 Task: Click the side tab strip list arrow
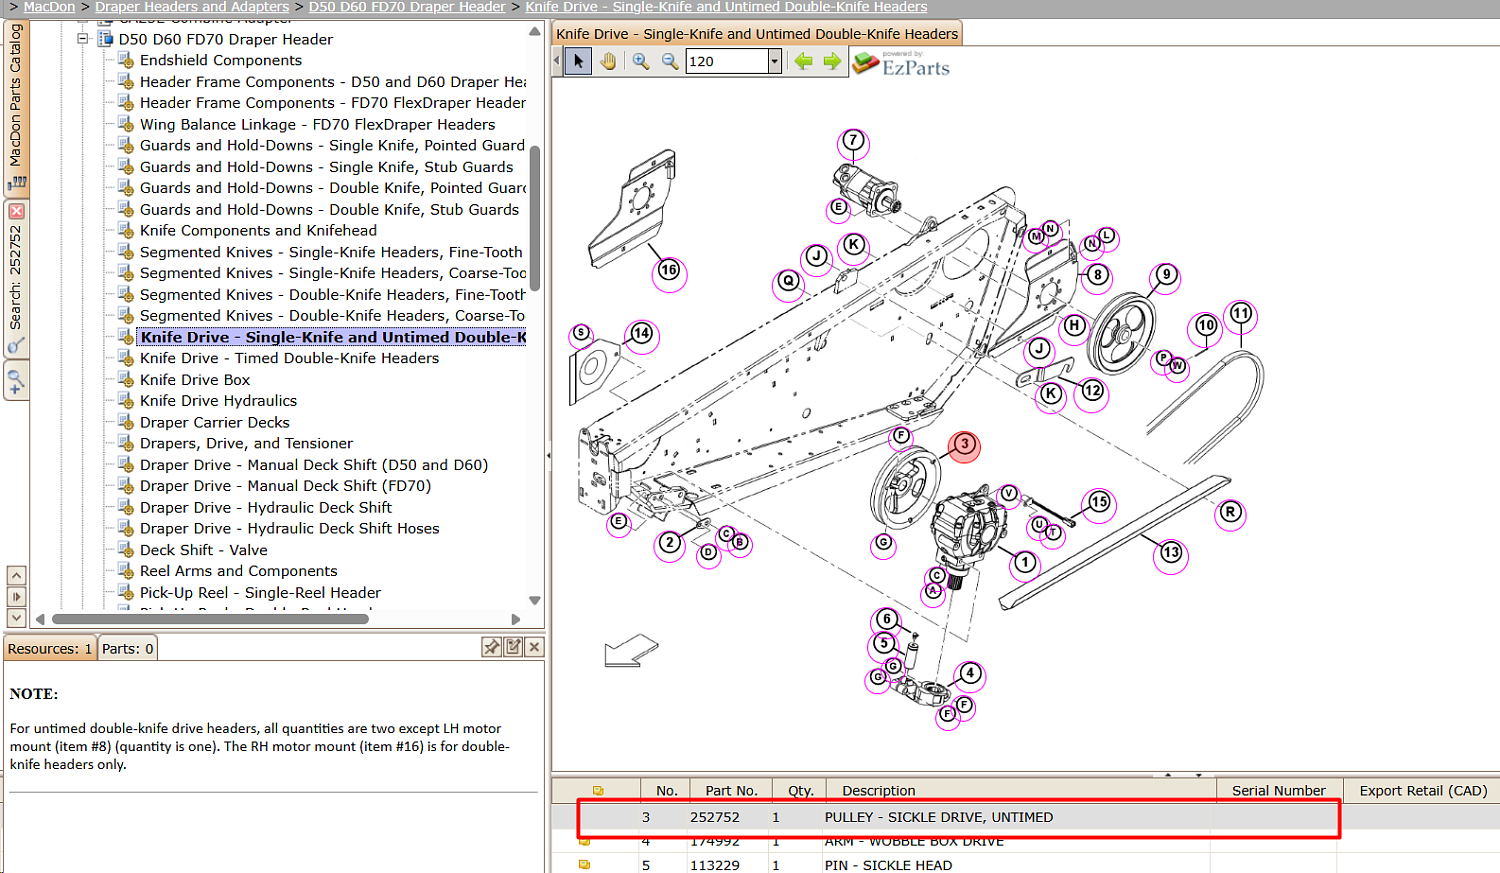point(16,597)
